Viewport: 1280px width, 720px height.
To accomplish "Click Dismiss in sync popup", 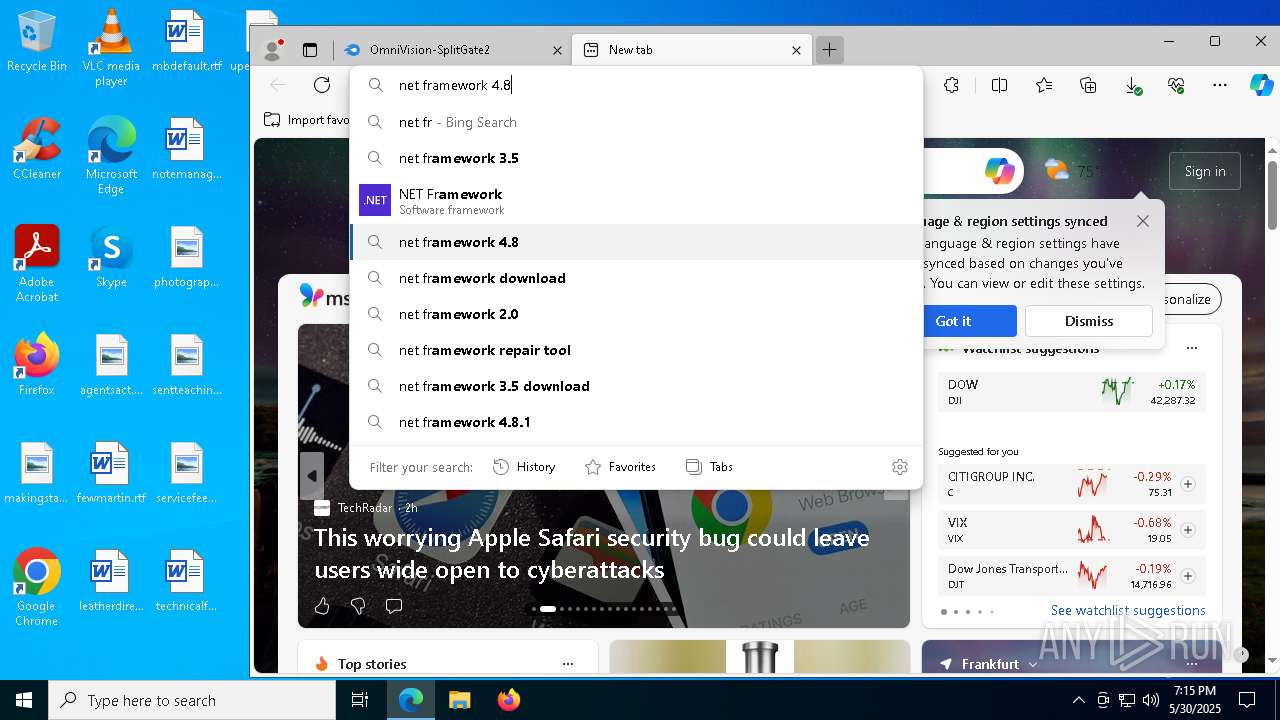I will point(1089,321).
